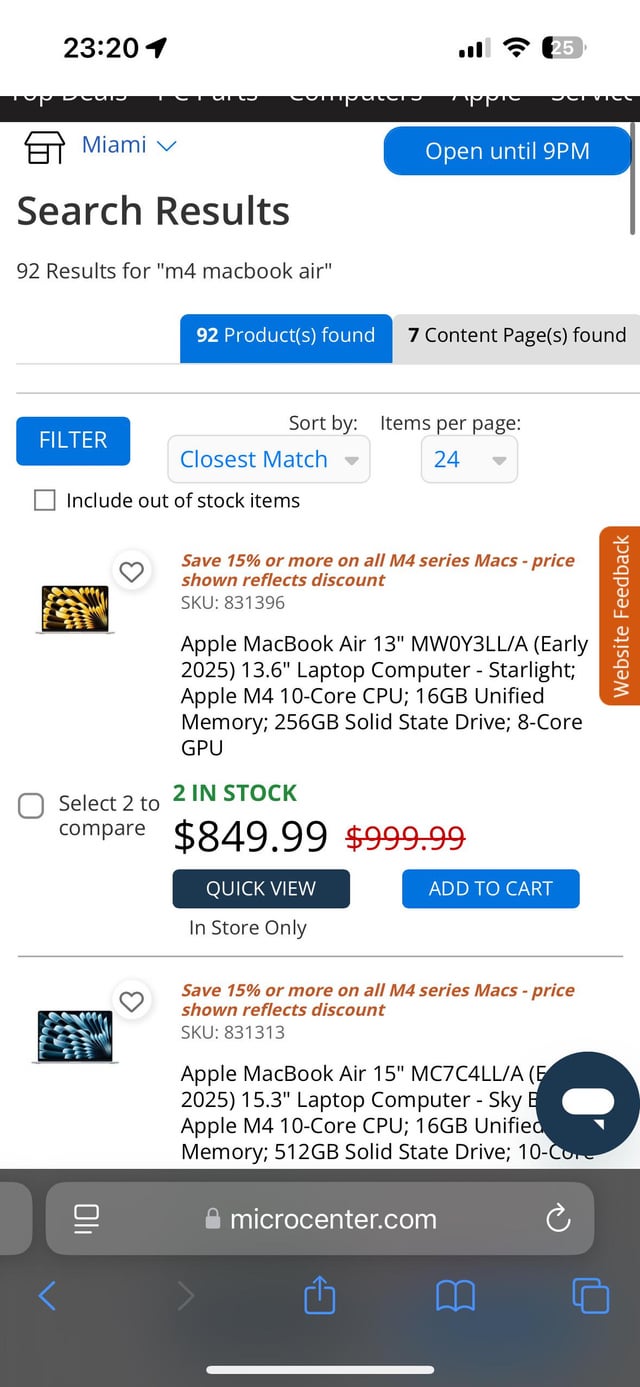Viewport: 640px width, 1387px height.
Task: Open the page reader options icon
Action: (87, 1218)
